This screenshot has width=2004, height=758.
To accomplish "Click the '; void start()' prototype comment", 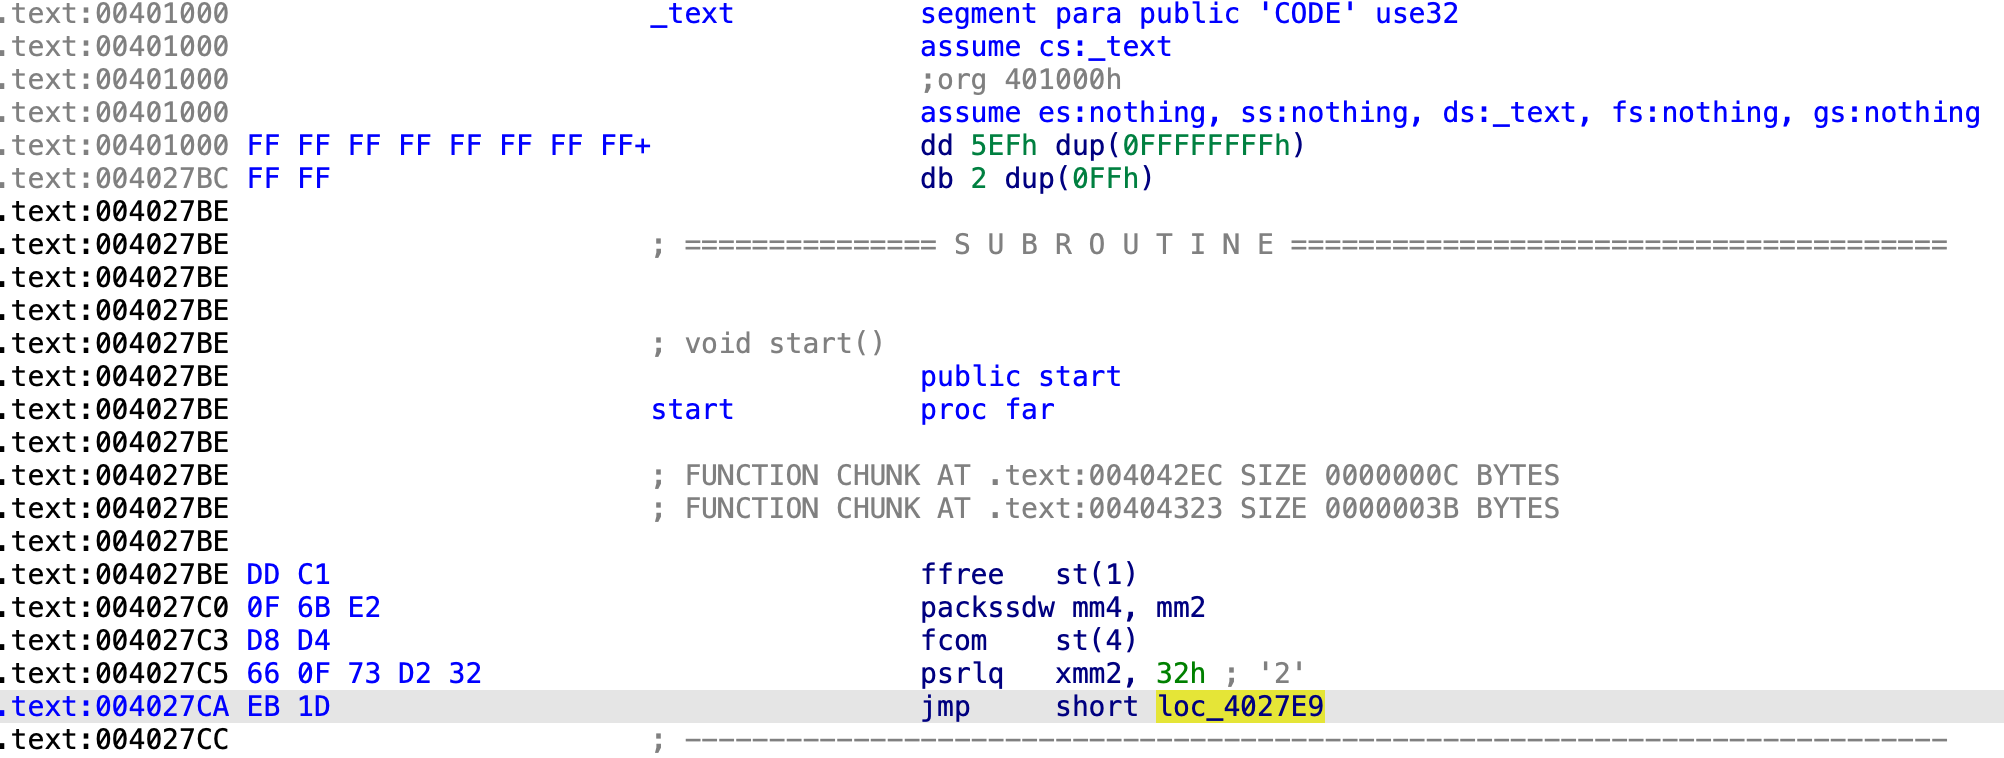I will [x=768, y=344].
